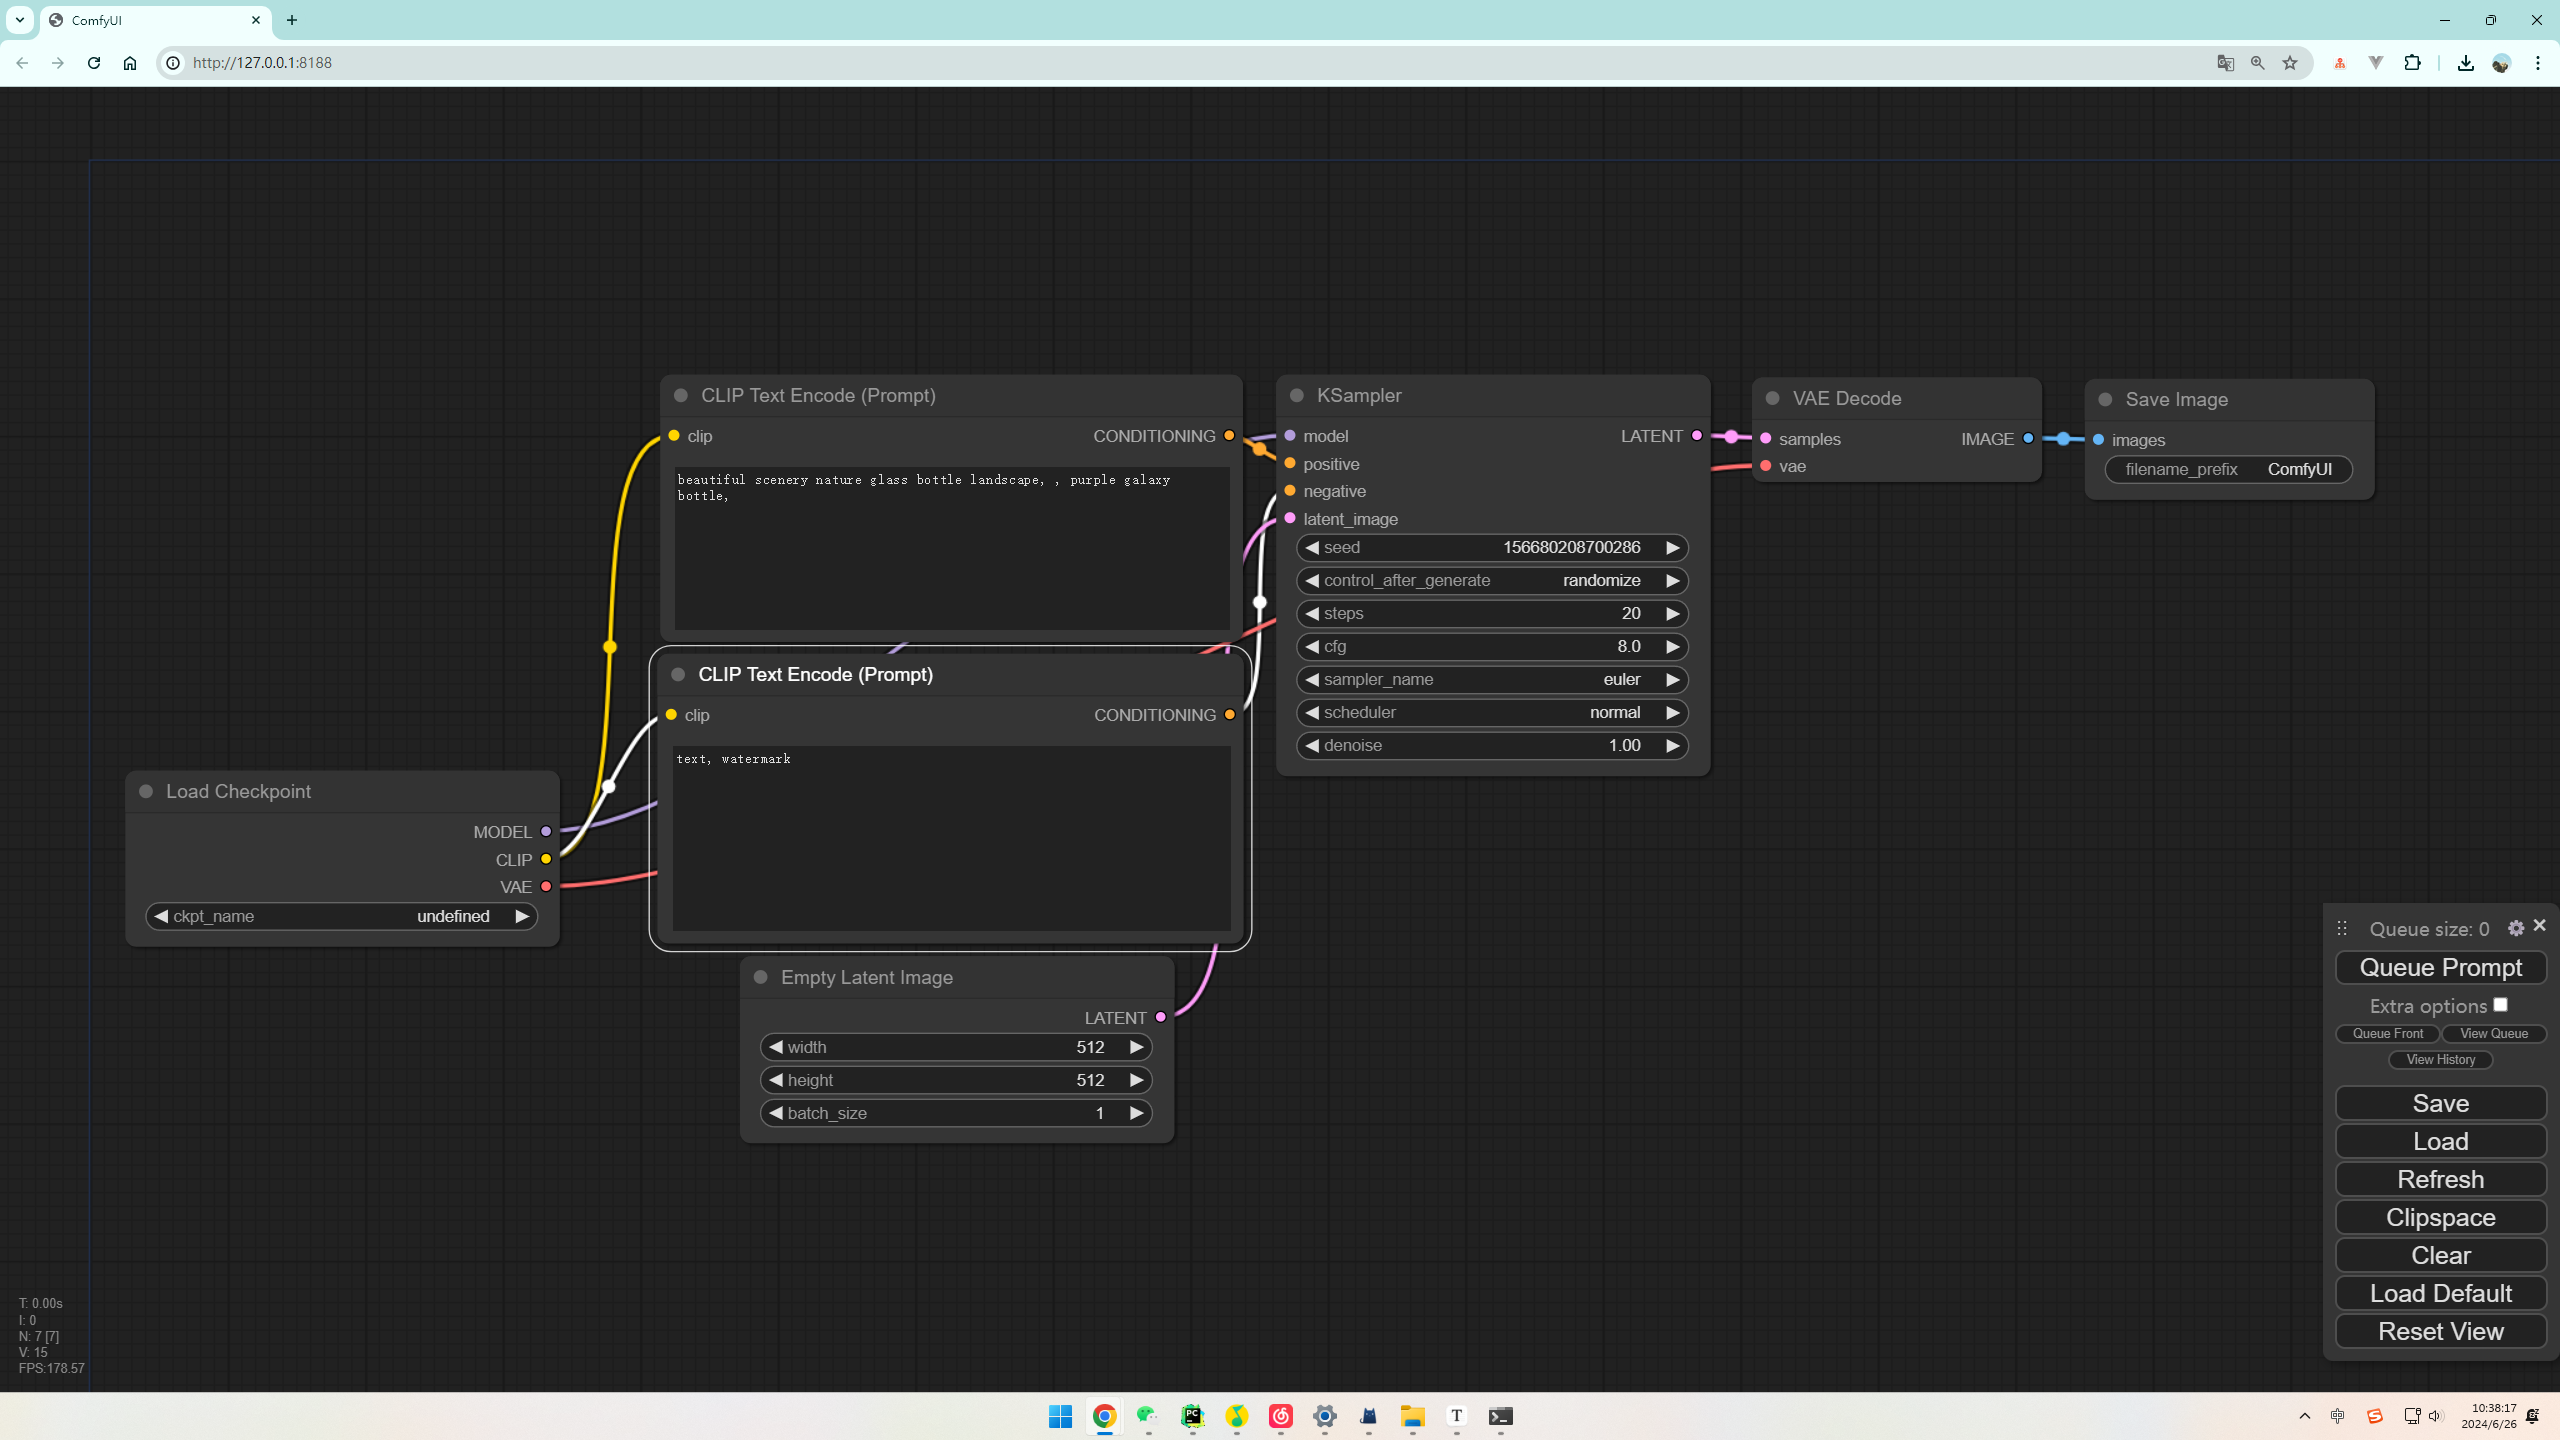Collapse the Empty Latent Image node dot
Image resolution: width=2560 pixels, height=1440 pixels.
tap(761, 977)
